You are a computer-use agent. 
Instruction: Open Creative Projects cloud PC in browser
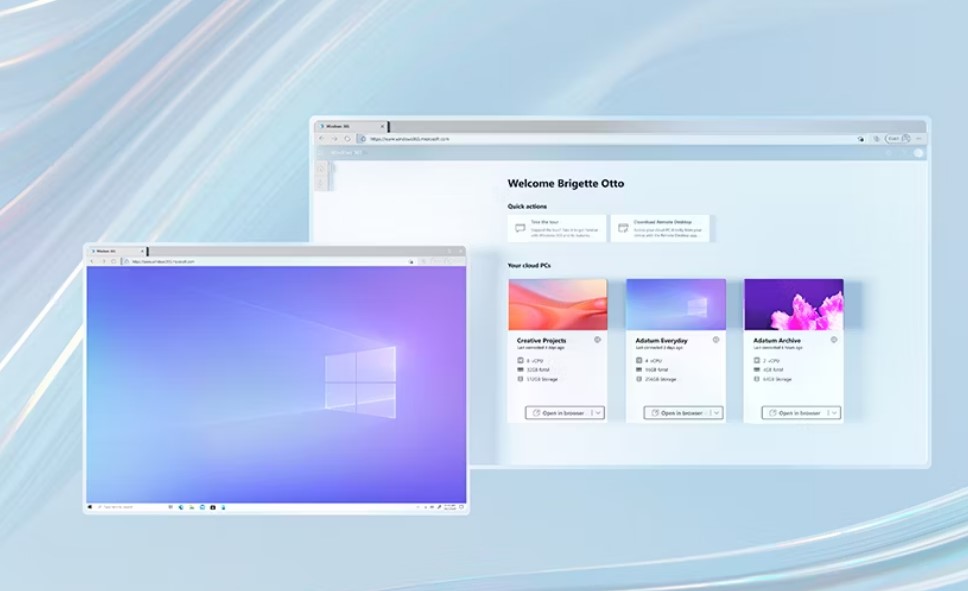tap(558, 412)
